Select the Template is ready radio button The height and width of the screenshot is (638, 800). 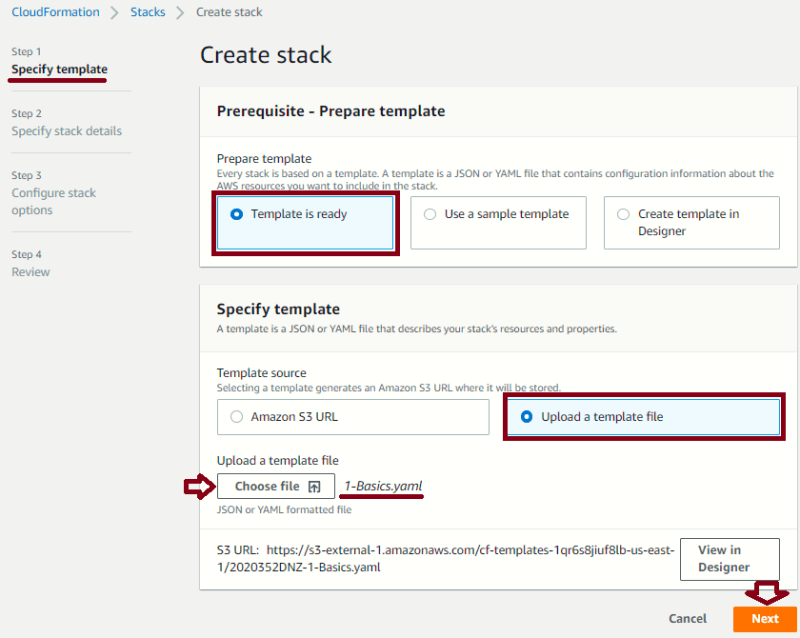pyautogui.click(x=236, y=214)
